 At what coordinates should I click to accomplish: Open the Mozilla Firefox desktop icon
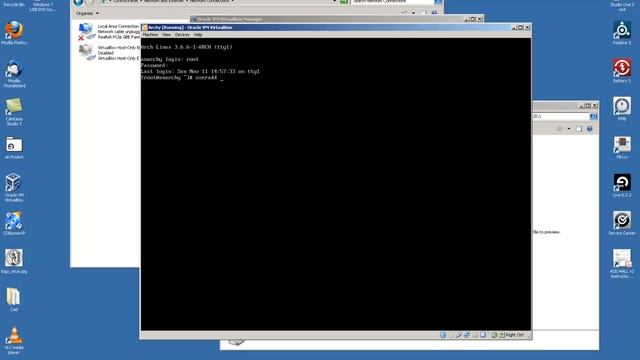coord(14,33)
